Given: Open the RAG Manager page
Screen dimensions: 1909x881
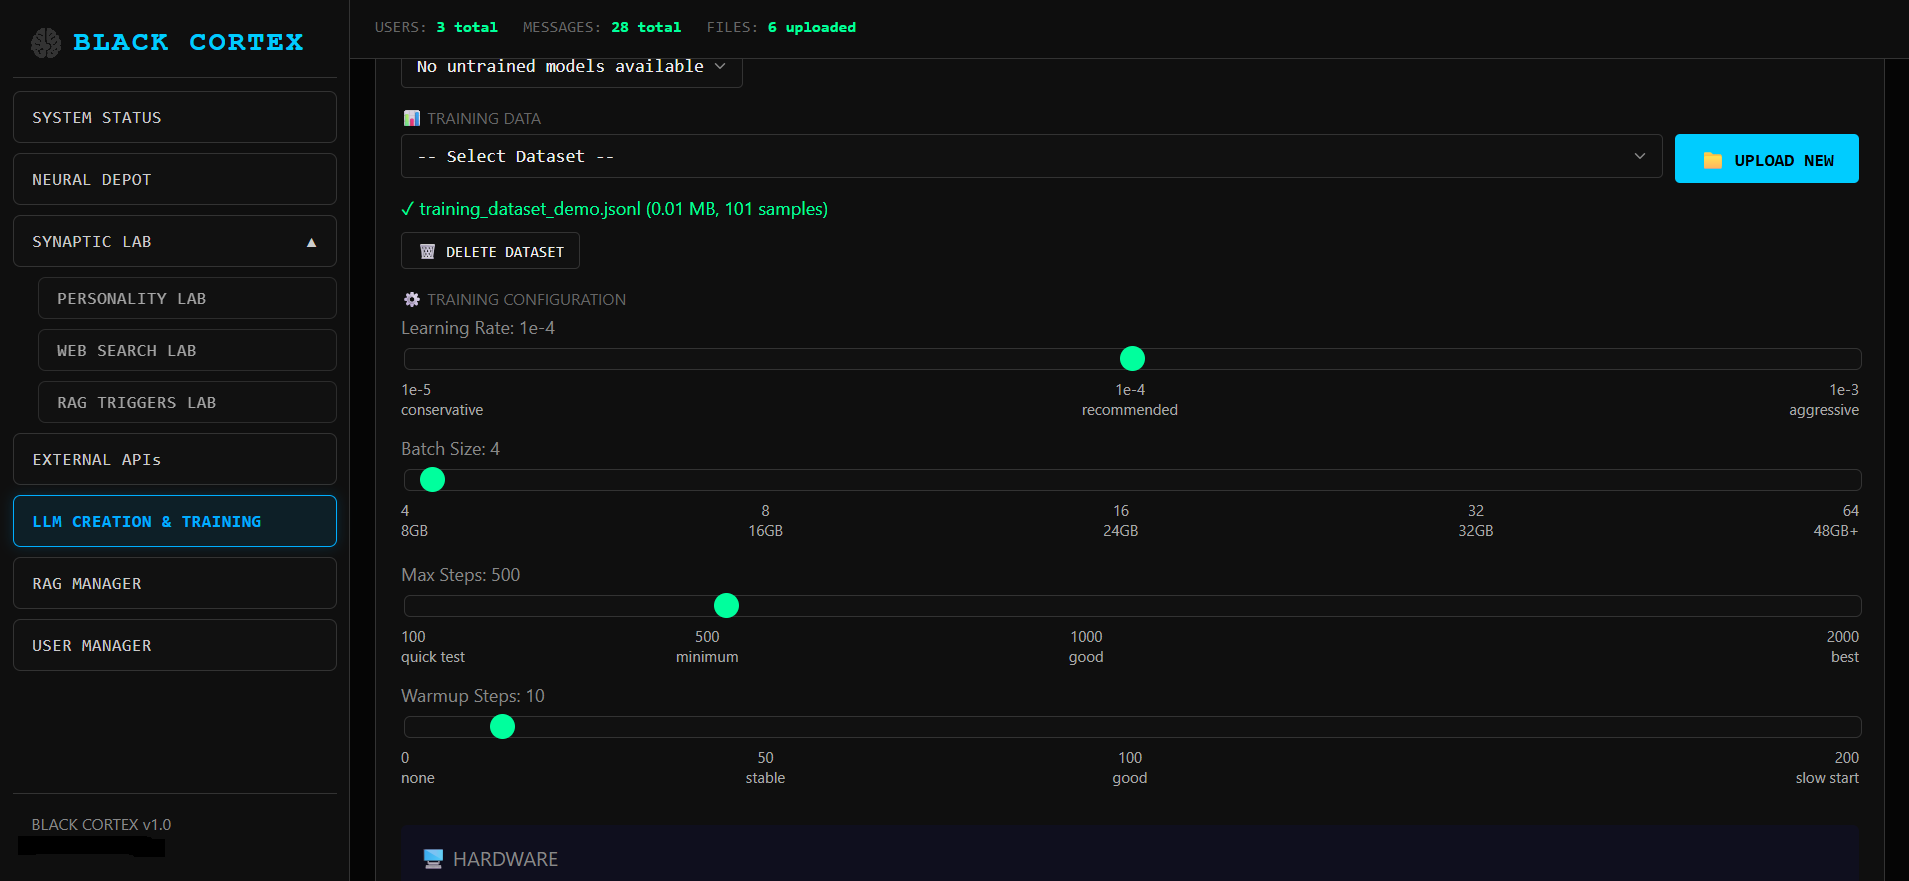Looking at the screenshot, I should (x=175, y=584).
